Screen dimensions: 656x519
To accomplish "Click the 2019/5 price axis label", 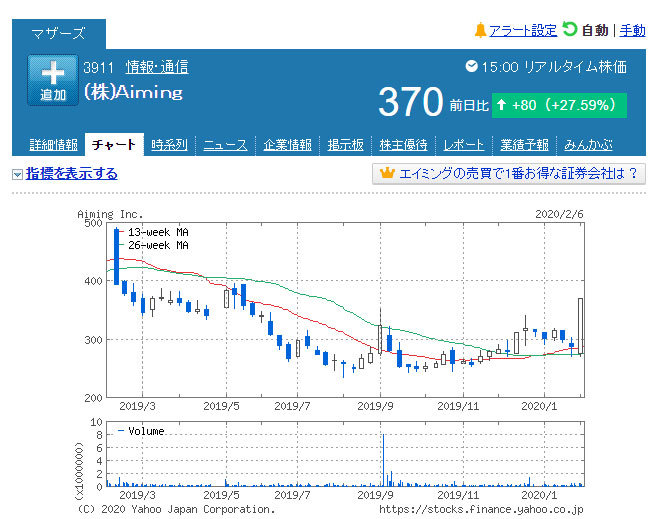I will coord(221,406).
